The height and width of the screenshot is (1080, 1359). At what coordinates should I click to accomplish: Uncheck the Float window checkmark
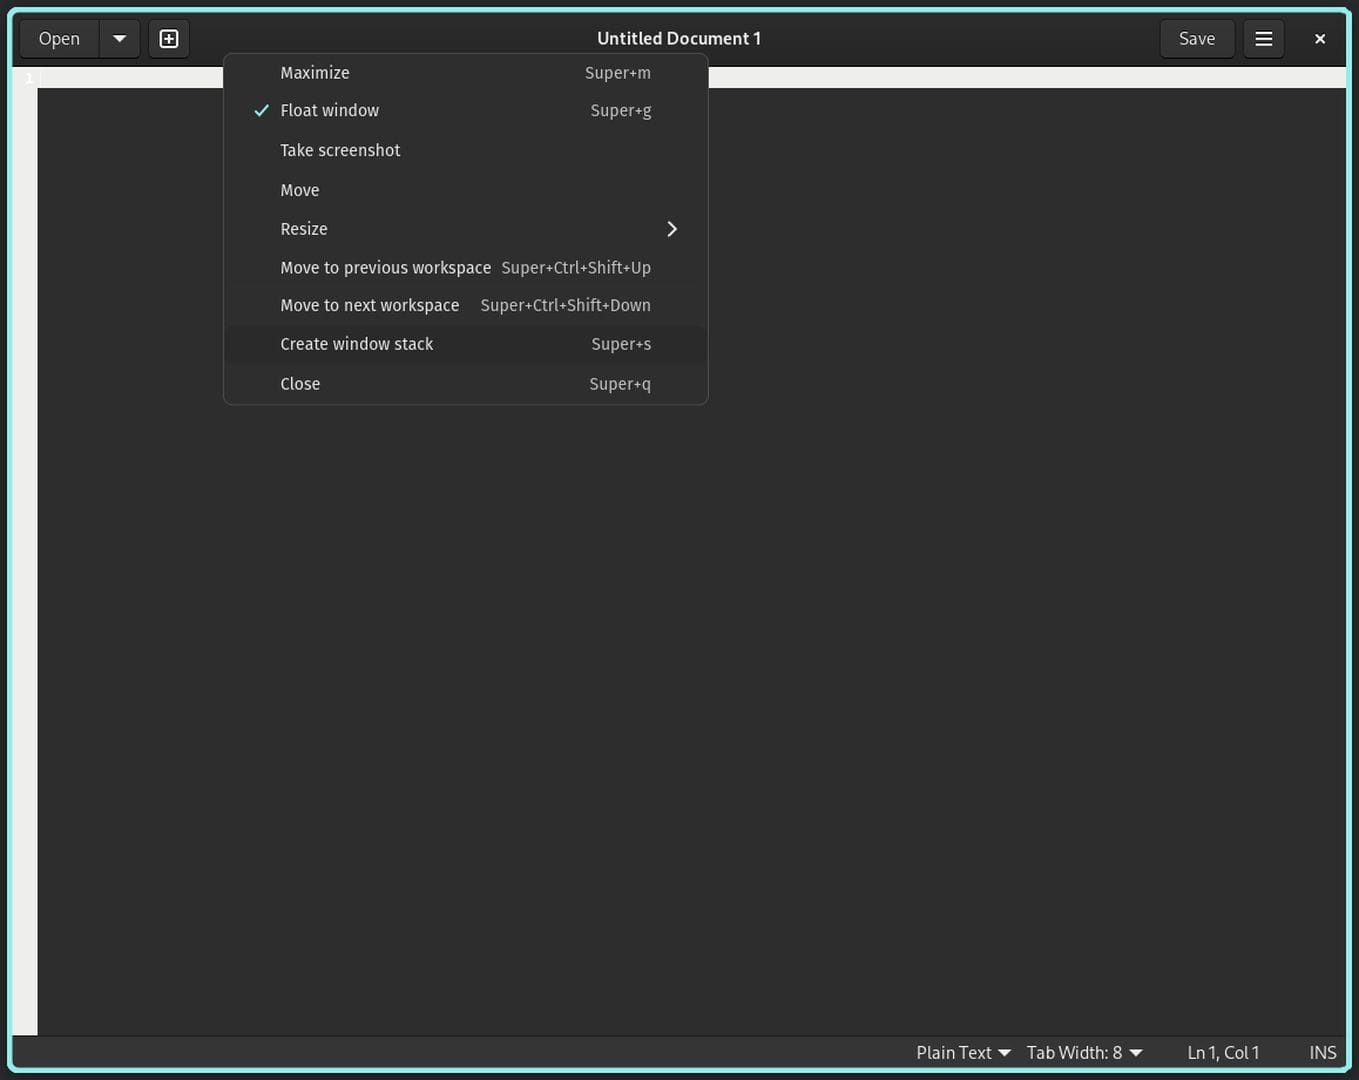point(261,110)
